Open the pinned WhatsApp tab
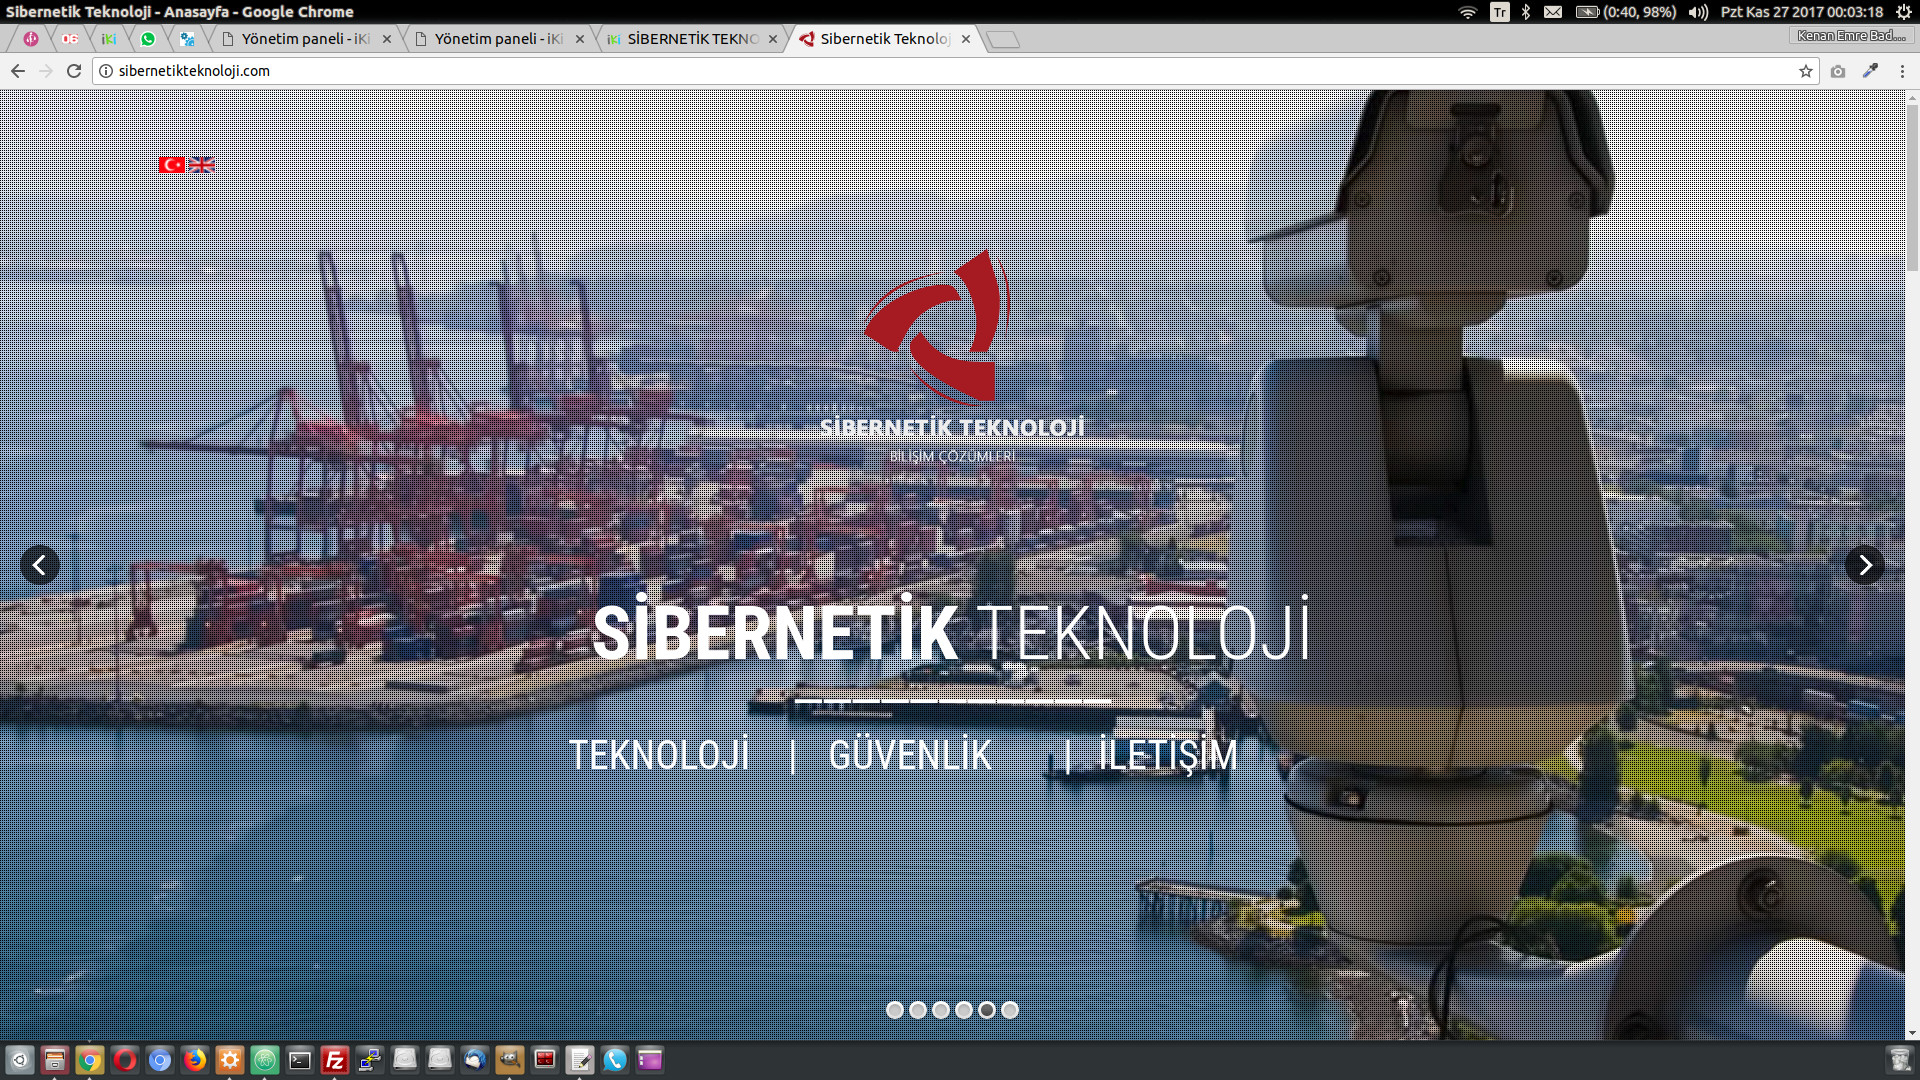Screen dimensions: 1920x1080 tap(148, 39)
